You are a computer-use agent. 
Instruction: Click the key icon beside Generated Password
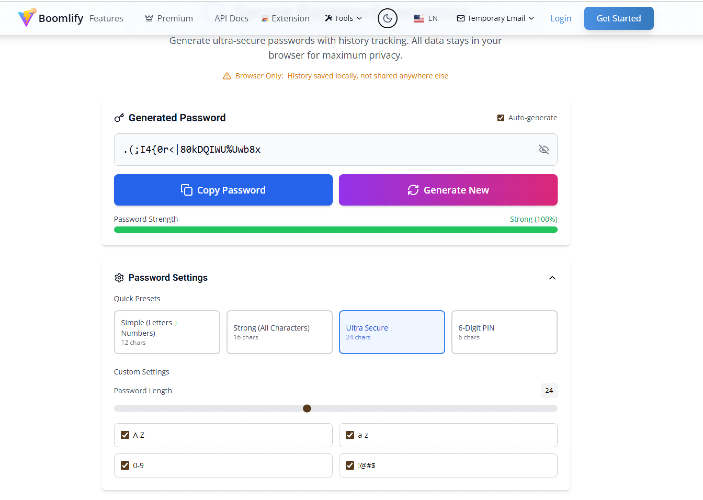(x=119, y=118)
